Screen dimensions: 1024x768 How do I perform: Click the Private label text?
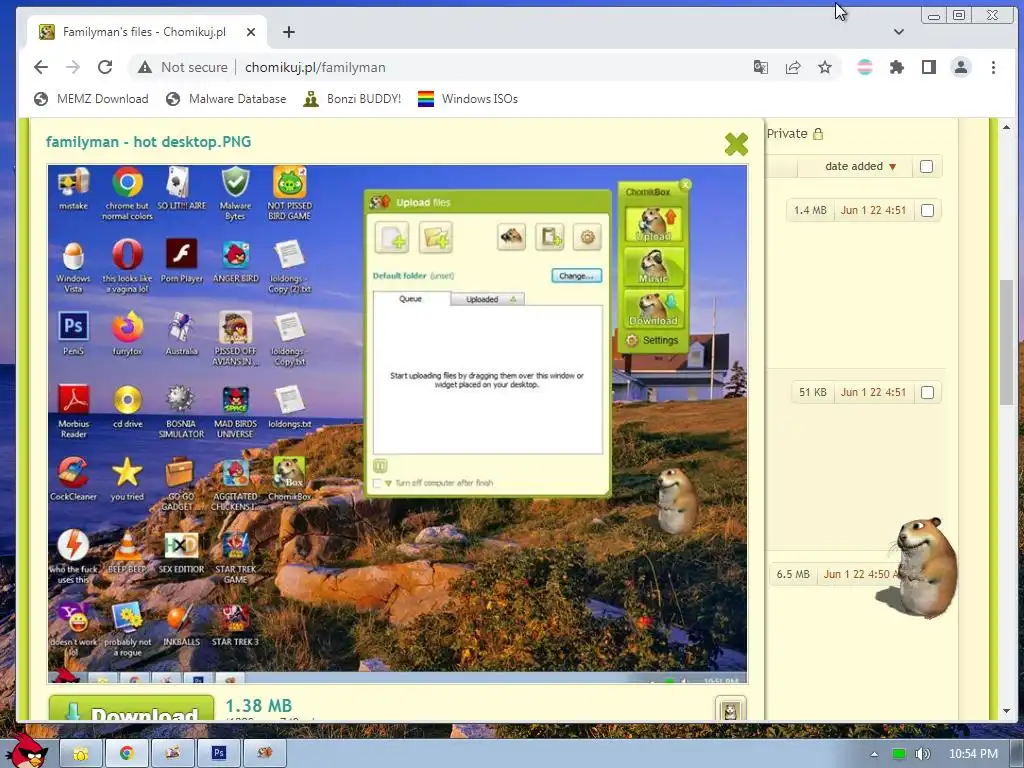pyautogui.click(x=787, y=134)
